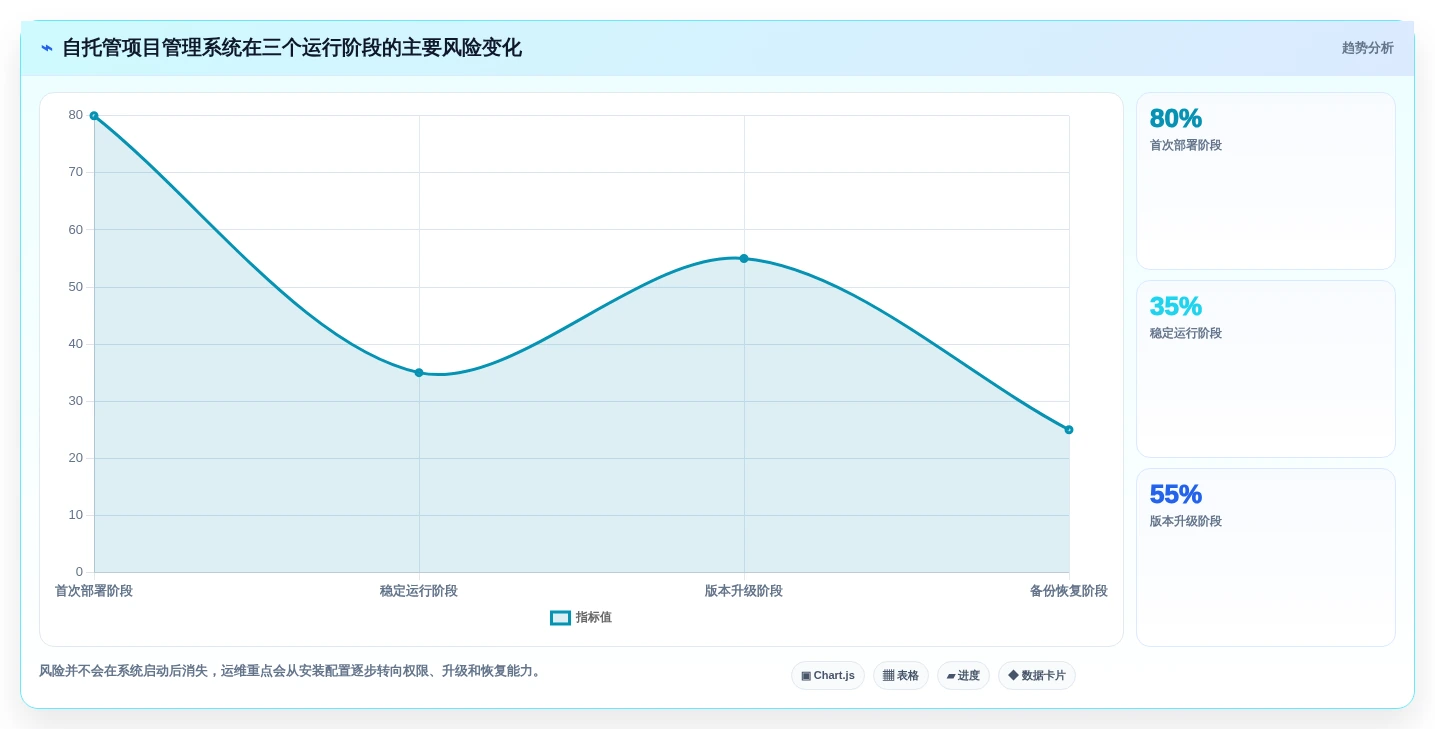This screenshot has width=1435, height=729.
Task: Click the 首次部署阶段 x-axis label
Action: [x=94, y=591]
